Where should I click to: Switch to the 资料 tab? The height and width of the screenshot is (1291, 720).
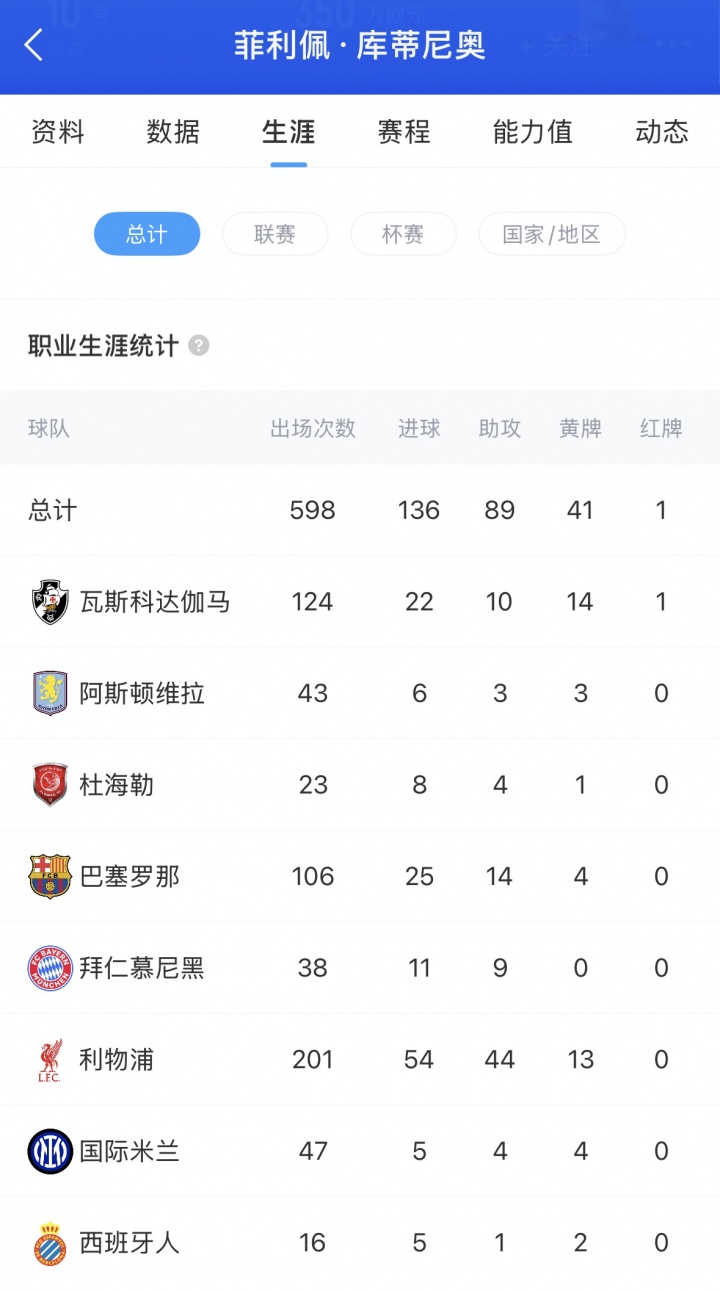pyautogui.click(x=58, y=132)
